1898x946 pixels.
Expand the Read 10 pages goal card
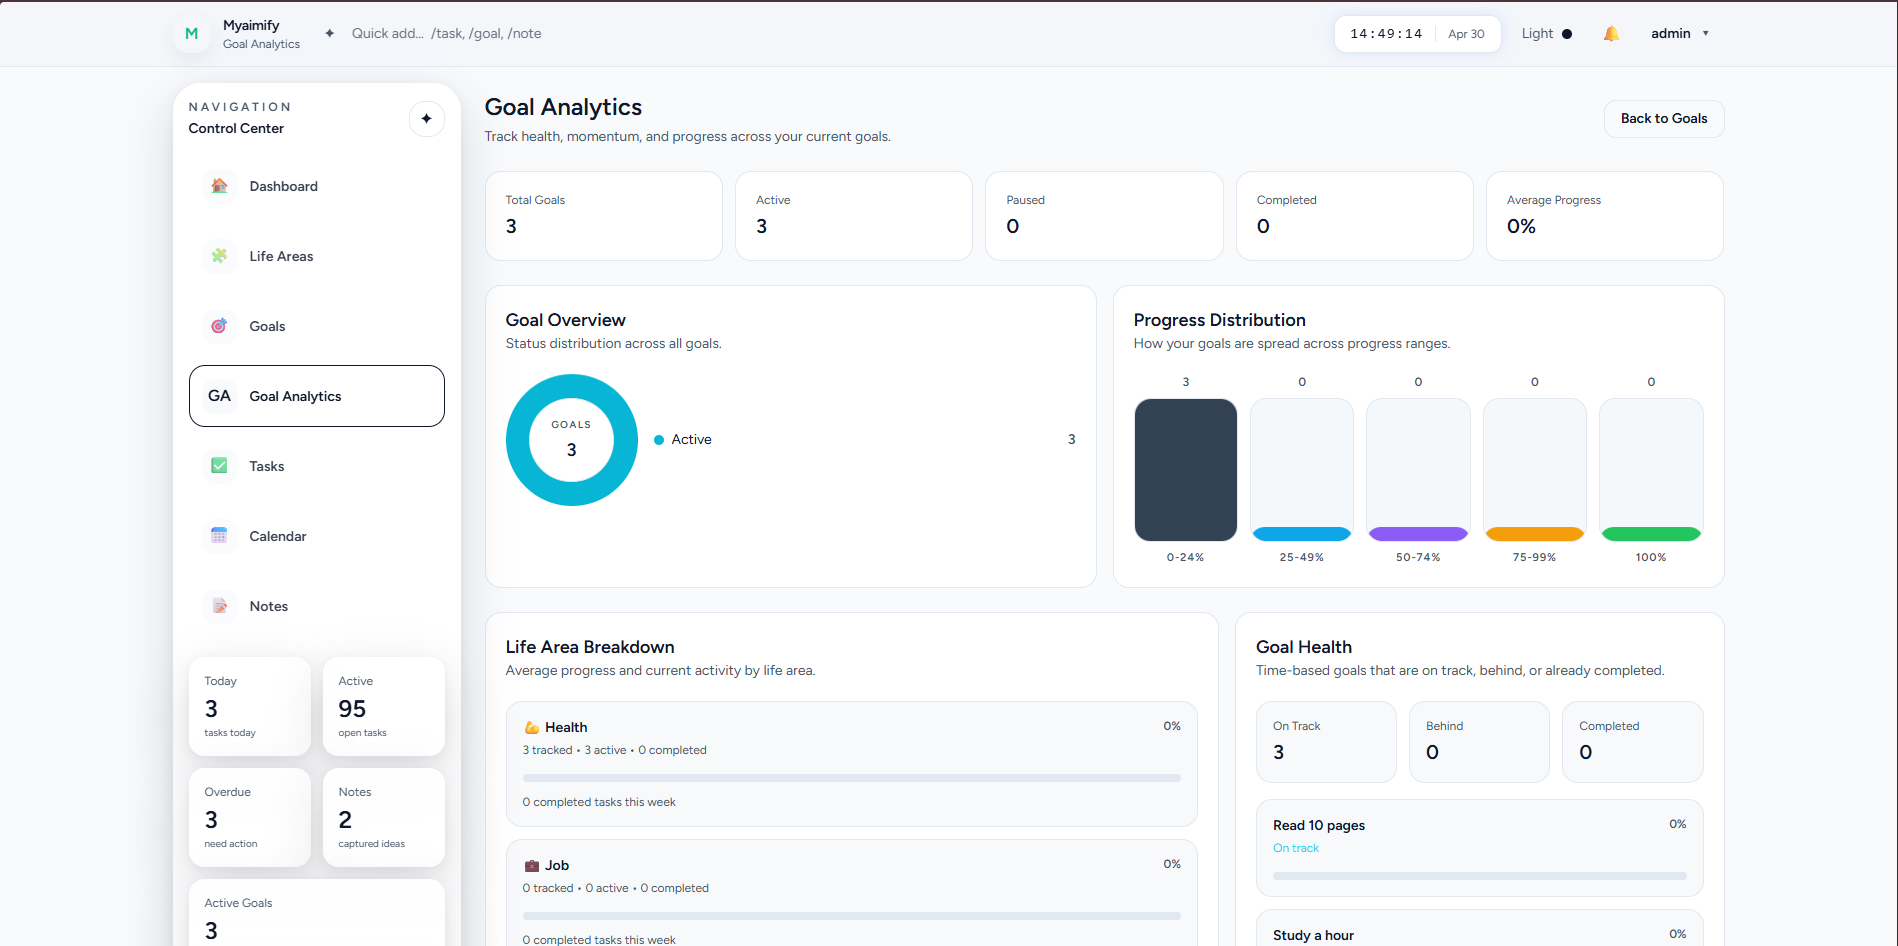1480,848
